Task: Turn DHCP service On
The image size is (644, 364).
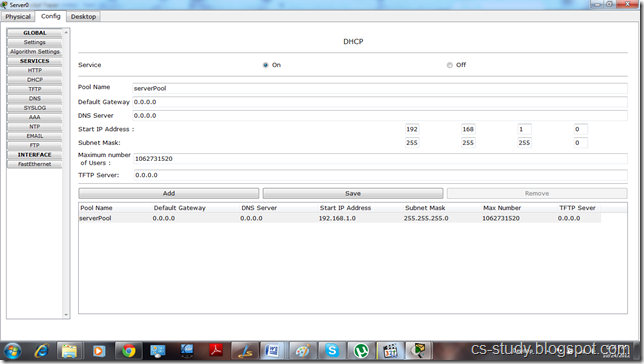Action: click(x=265, y=65)
